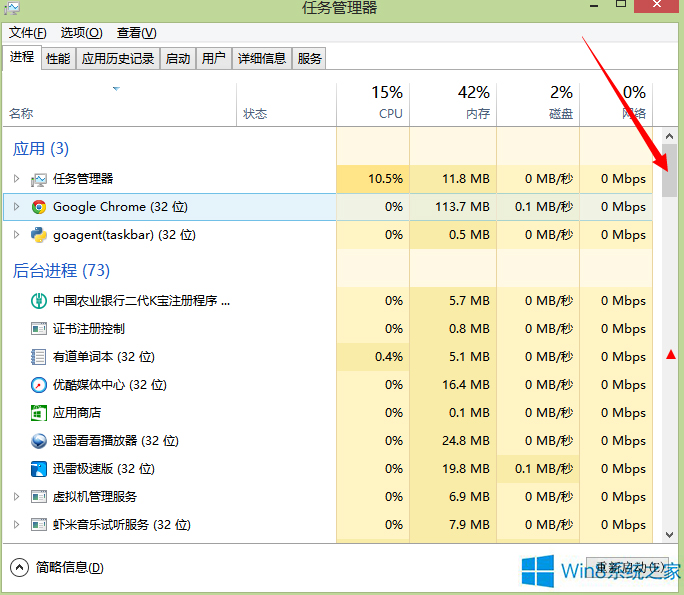This screenshot has height=595, width=684.
Task: Select the 后台进程 (73) group header
Action: (61, 270)
